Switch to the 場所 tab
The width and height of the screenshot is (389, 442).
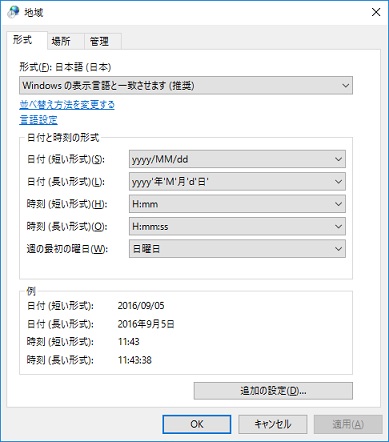click(61, 41)
